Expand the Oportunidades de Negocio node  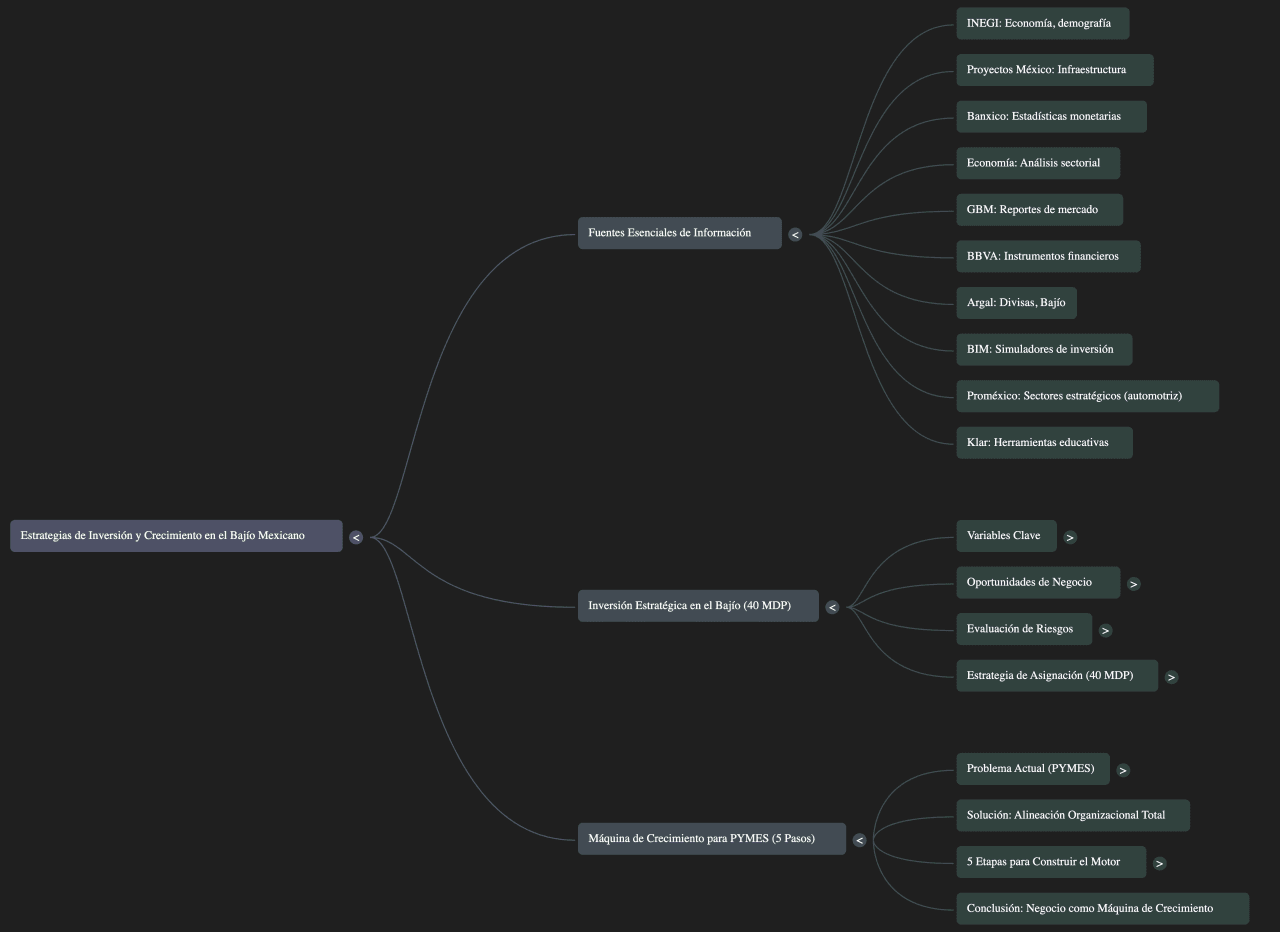click(x=1133, y=584)
